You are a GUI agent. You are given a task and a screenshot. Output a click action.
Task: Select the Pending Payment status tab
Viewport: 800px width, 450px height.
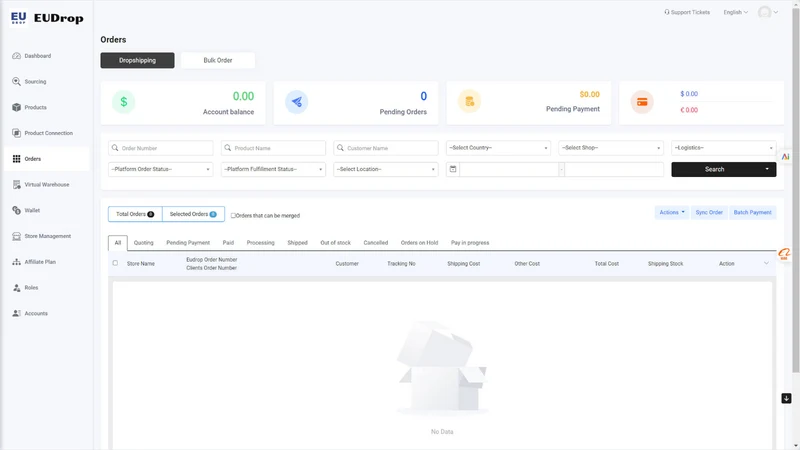188,243
